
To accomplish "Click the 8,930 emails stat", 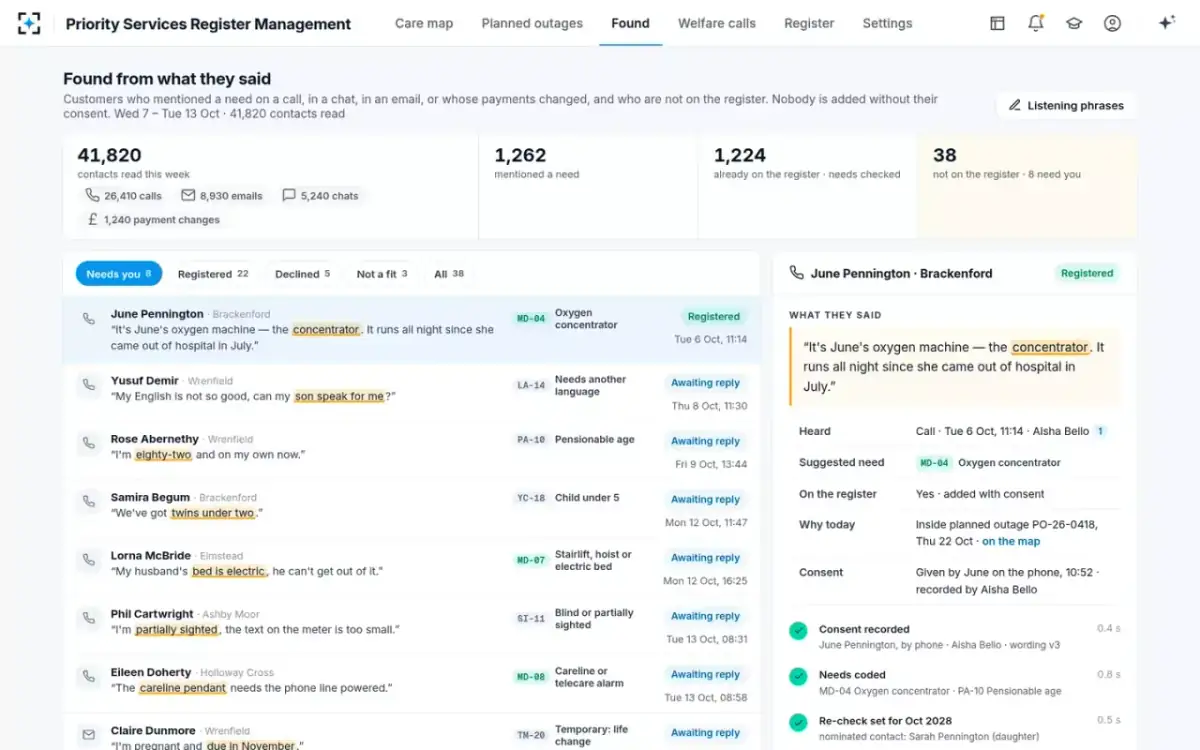I will click(x=222, y=196).
